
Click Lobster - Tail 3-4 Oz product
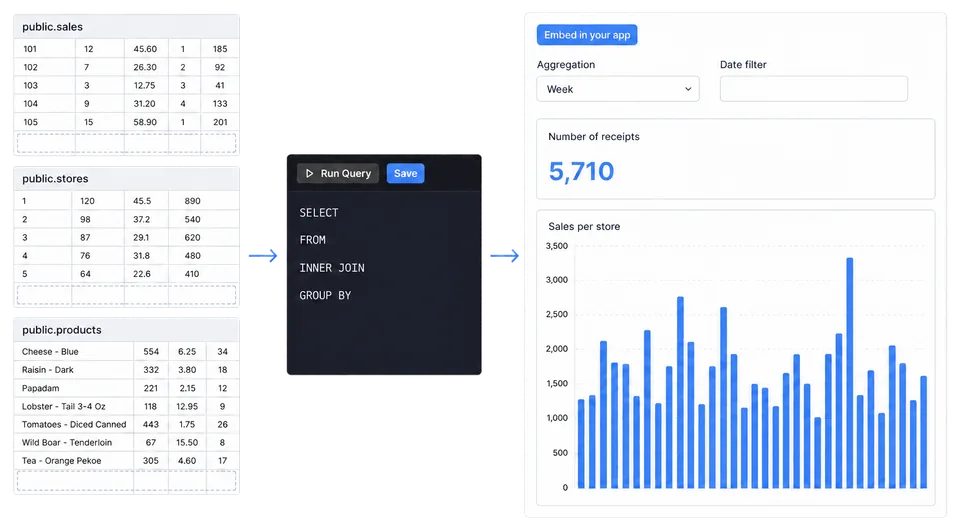click(x=64, y=406)
